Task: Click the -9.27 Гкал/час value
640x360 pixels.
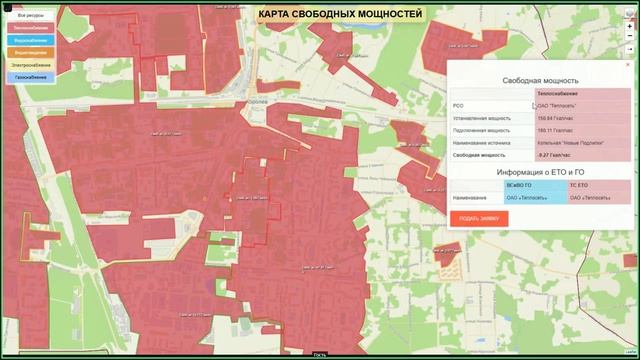Action: pos(554,155)
